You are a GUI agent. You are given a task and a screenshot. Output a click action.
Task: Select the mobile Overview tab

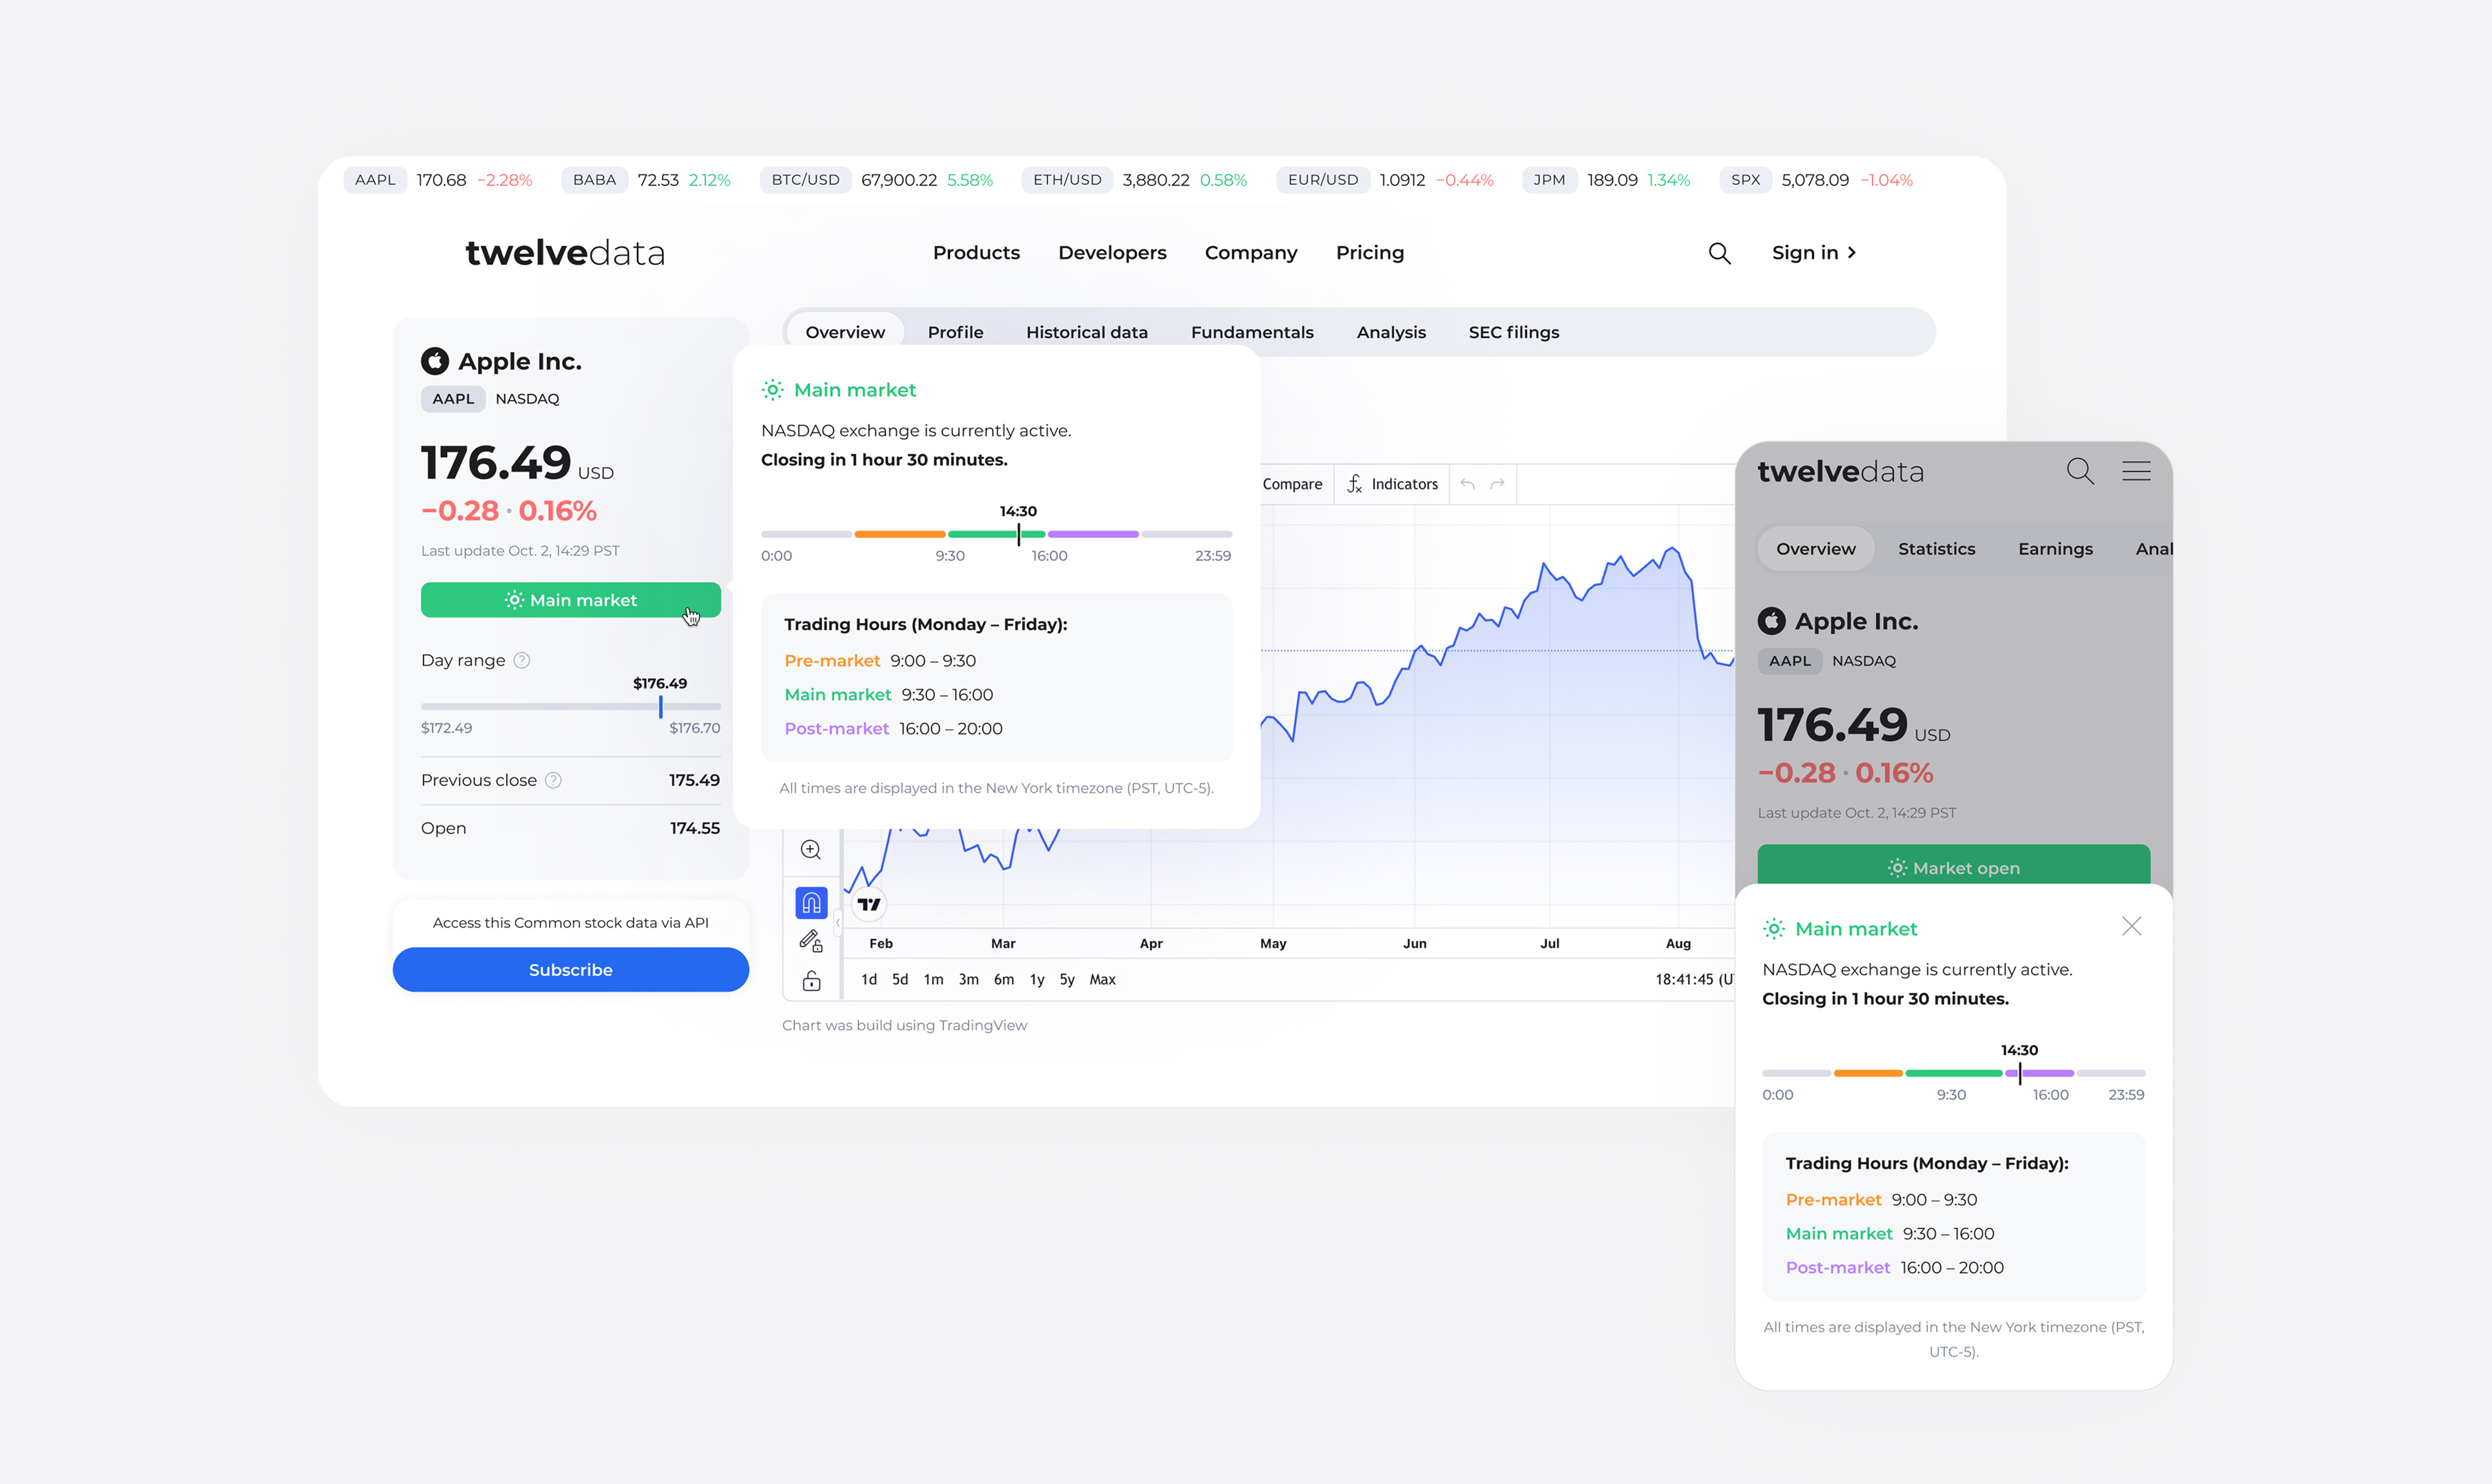tap(1815, 549)
